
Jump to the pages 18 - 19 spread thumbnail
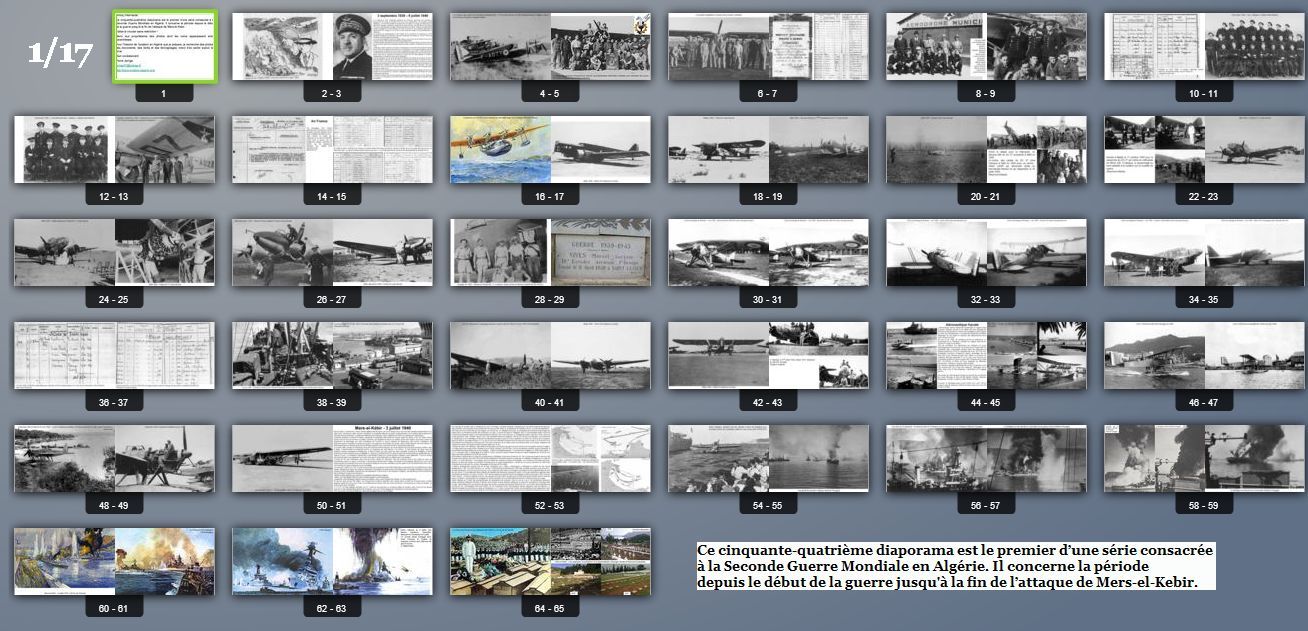(x=768, y=150)
